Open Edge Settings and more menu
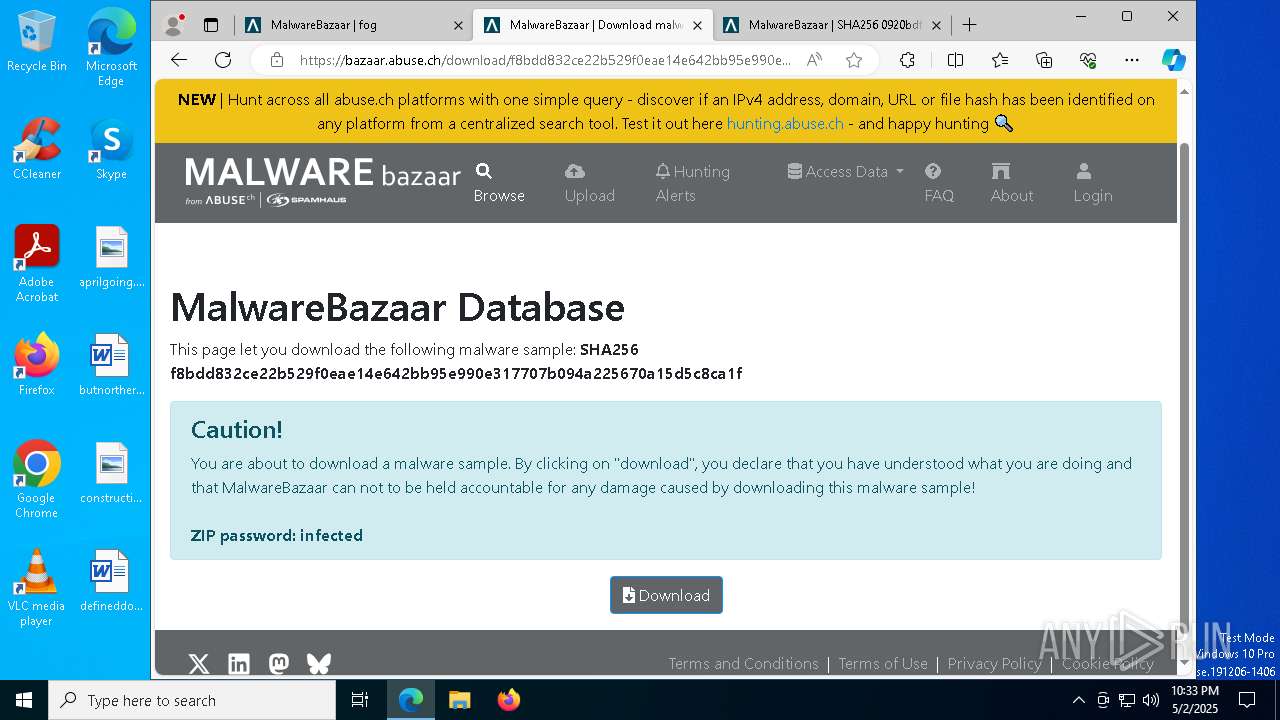This screenshot has height=720, width=1280. (1132, 60)
